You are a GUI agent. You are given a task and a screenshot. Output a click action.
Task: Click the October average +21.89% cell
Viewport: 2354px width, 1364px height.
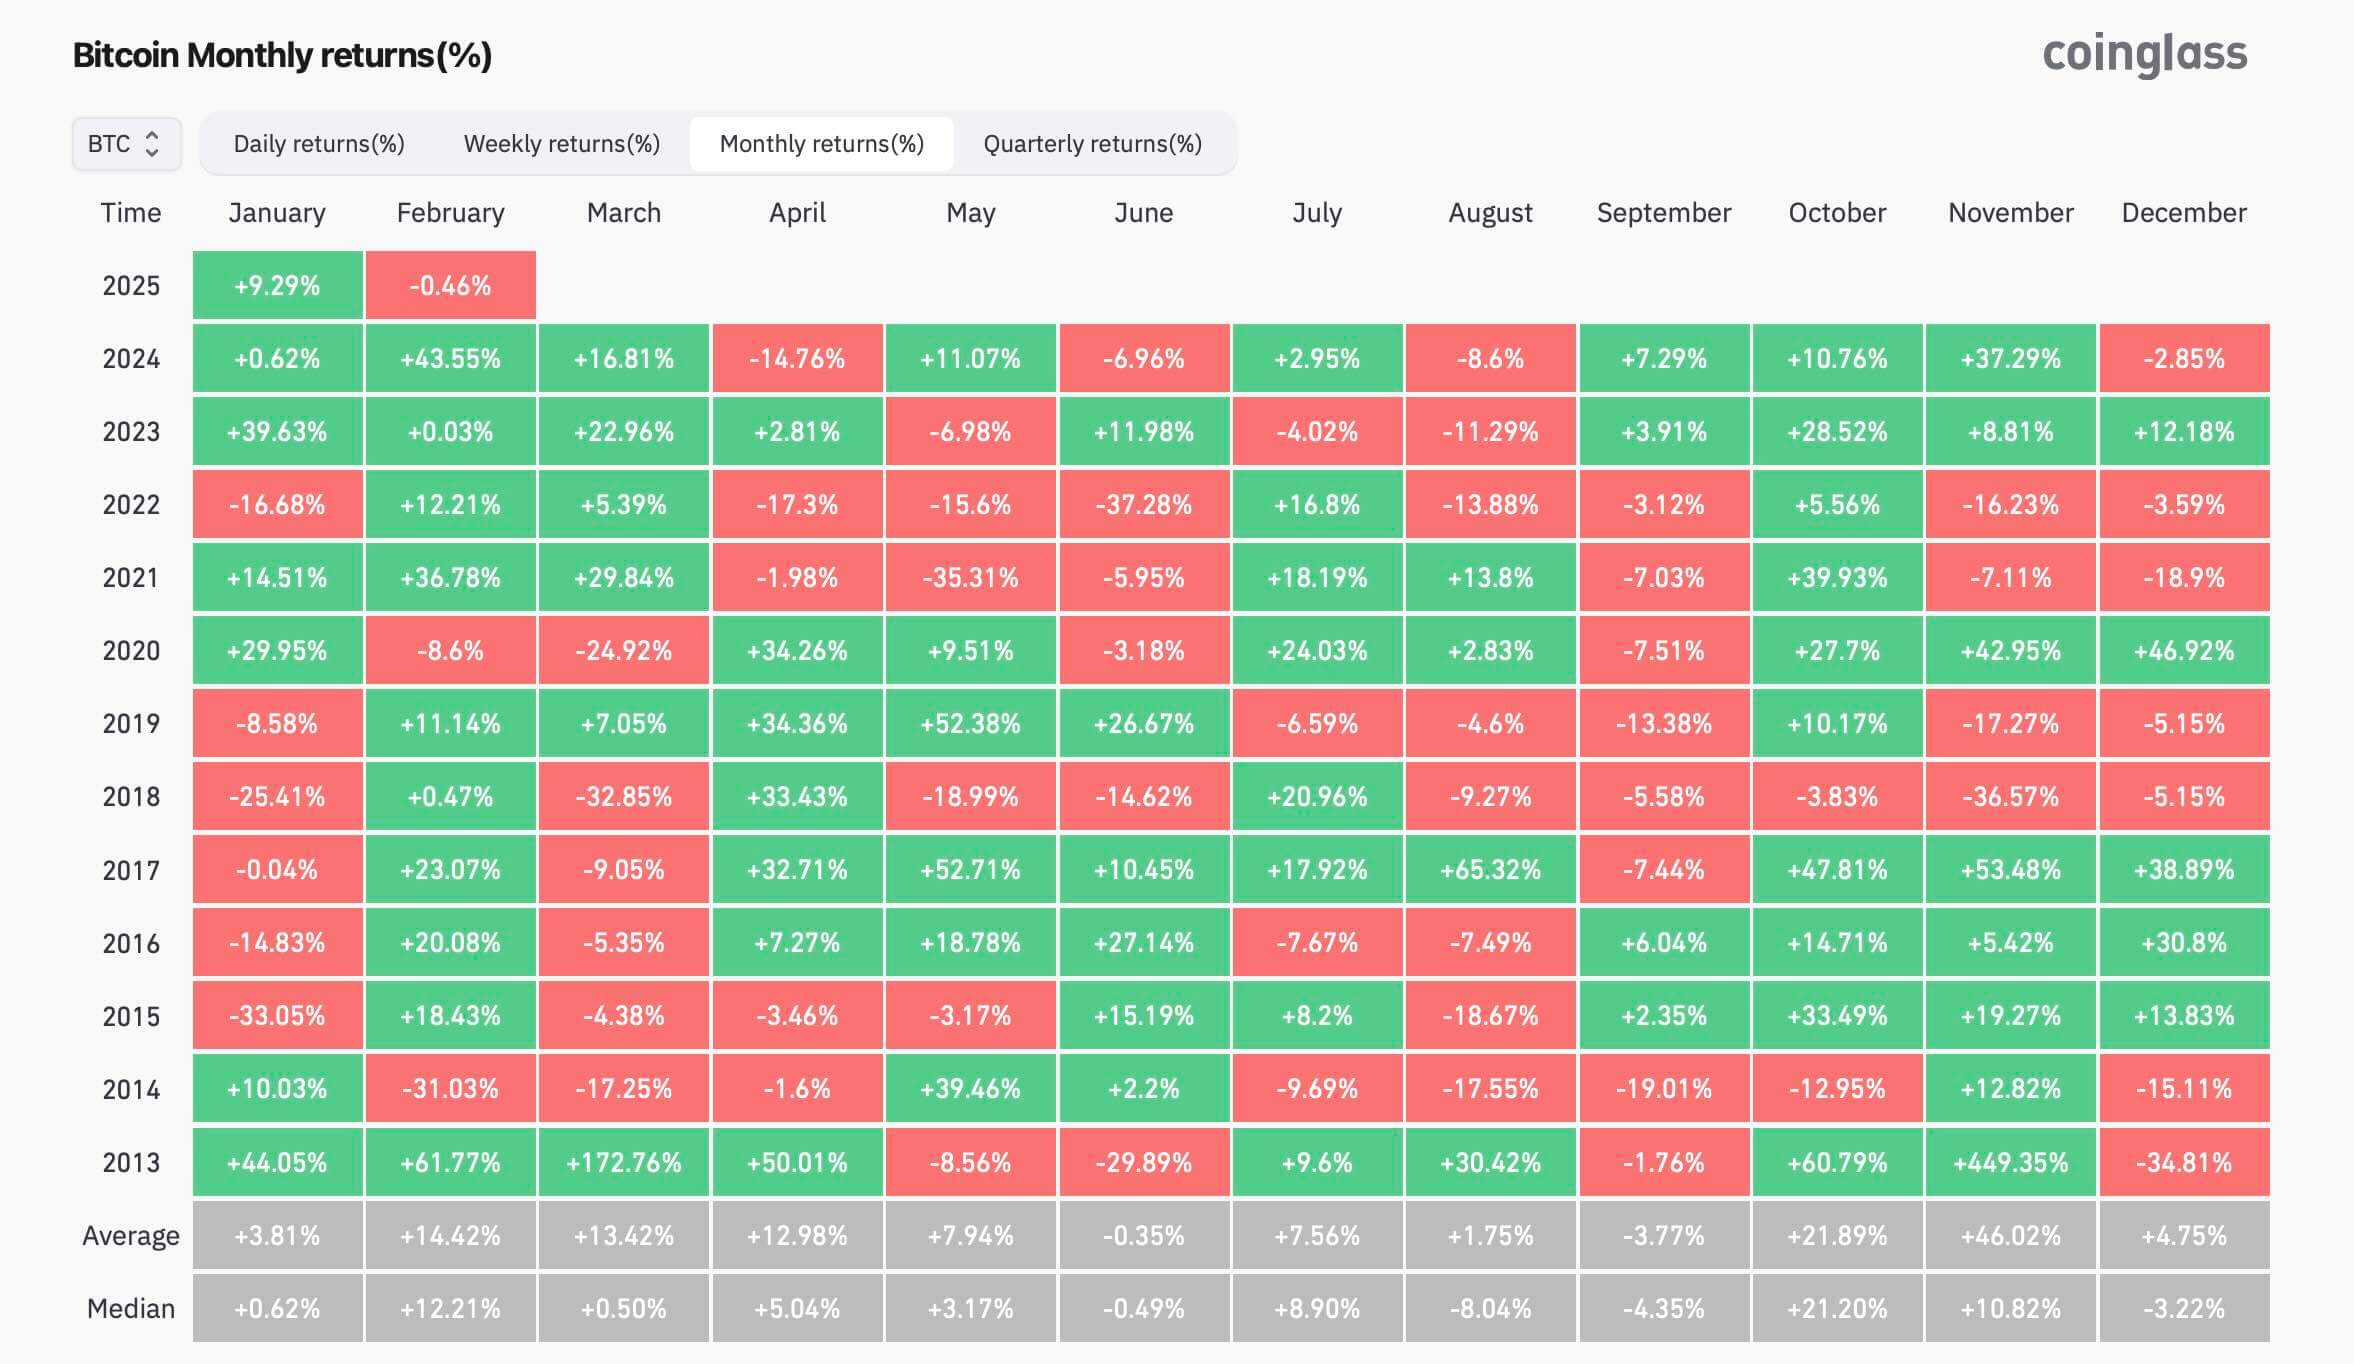click(1837, 1236)
